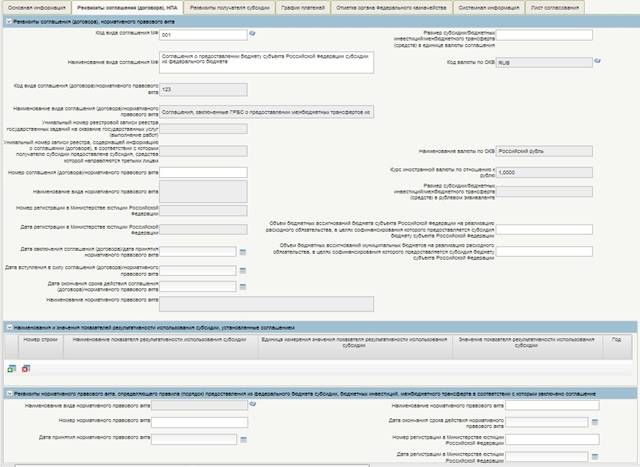Open calendar for 'Дата заключения соглашения'
640x467 pixels.
pos(242,251)
